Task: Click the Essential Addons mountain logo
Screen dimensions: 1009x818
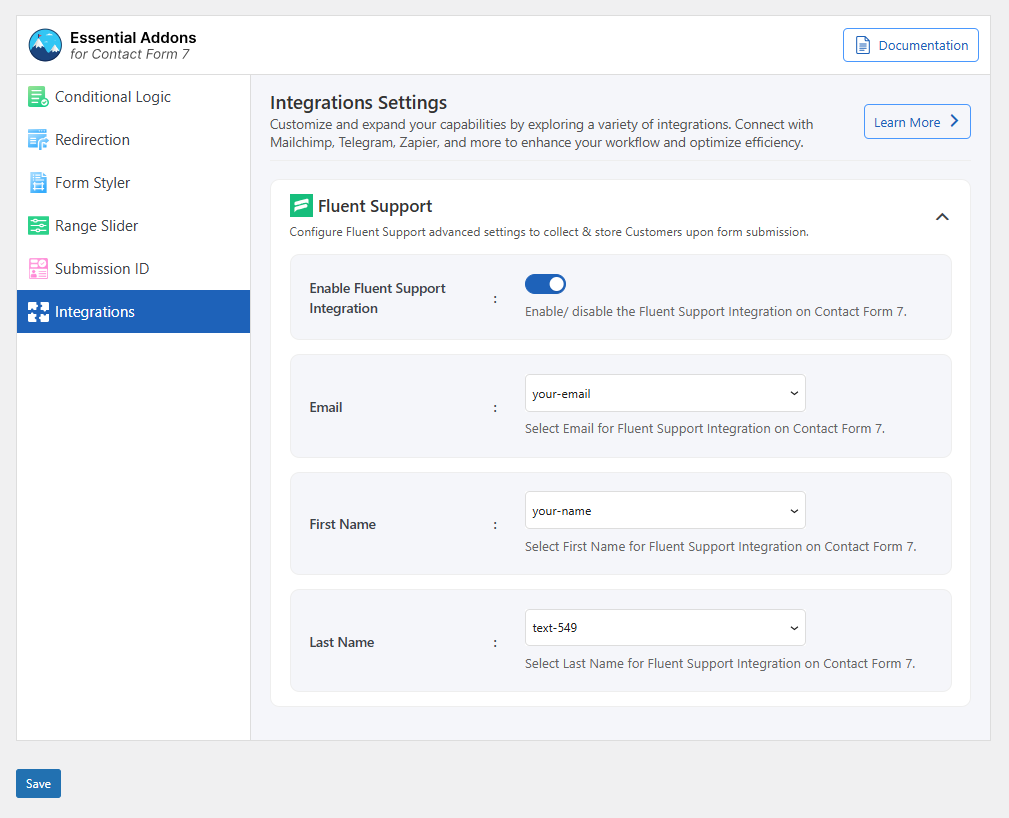Action: 45,45
